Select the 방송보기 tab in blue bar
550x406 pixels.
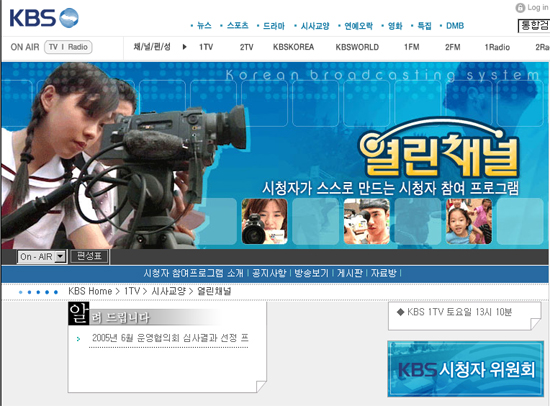(311, 273)
